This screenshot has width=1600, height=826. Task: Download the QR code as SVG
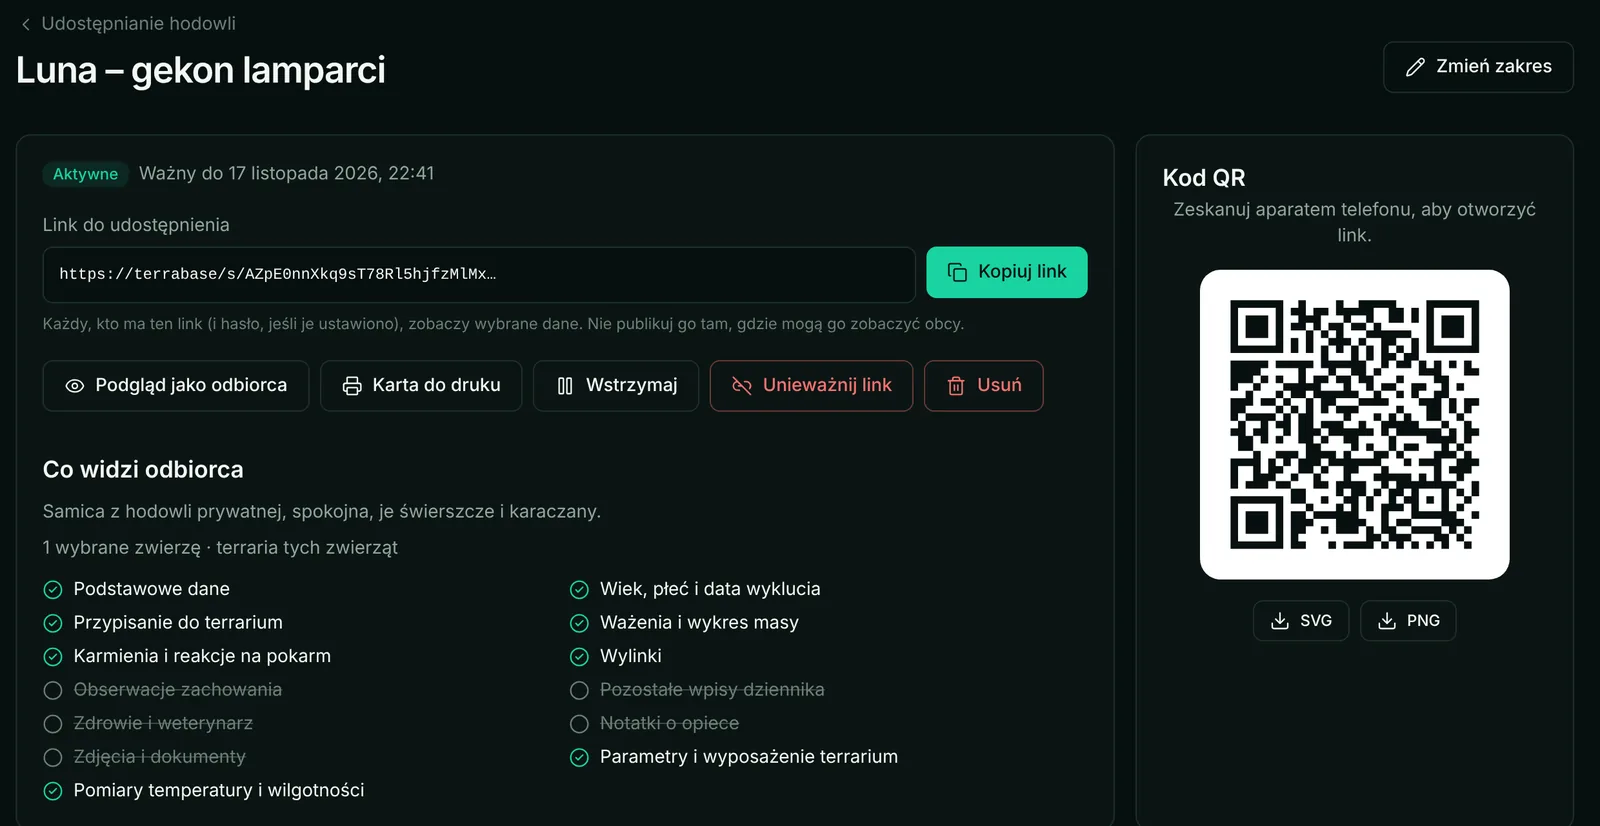pos(1300,621)
